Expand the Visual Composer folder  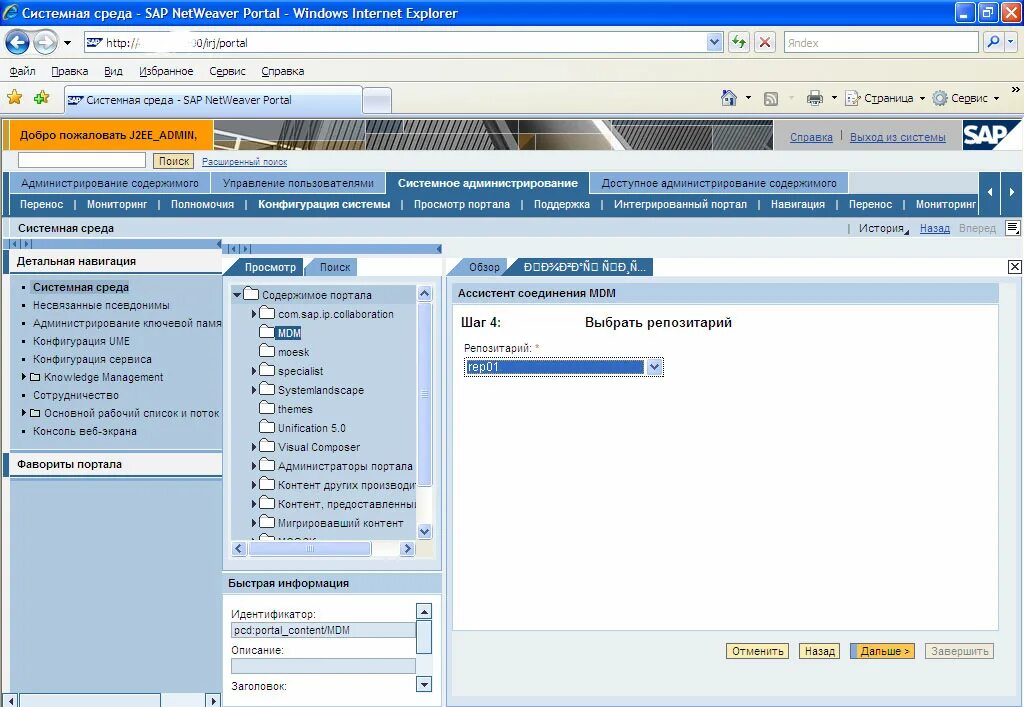point(254,447)
